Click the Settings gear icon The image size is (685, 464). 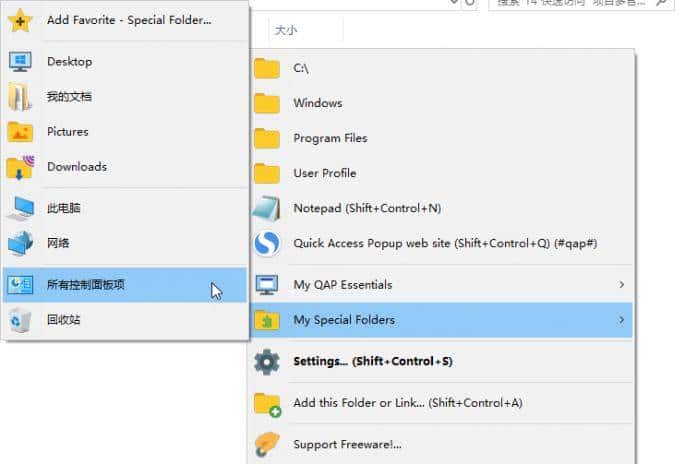pyautogui.click(x=267, y=361)
